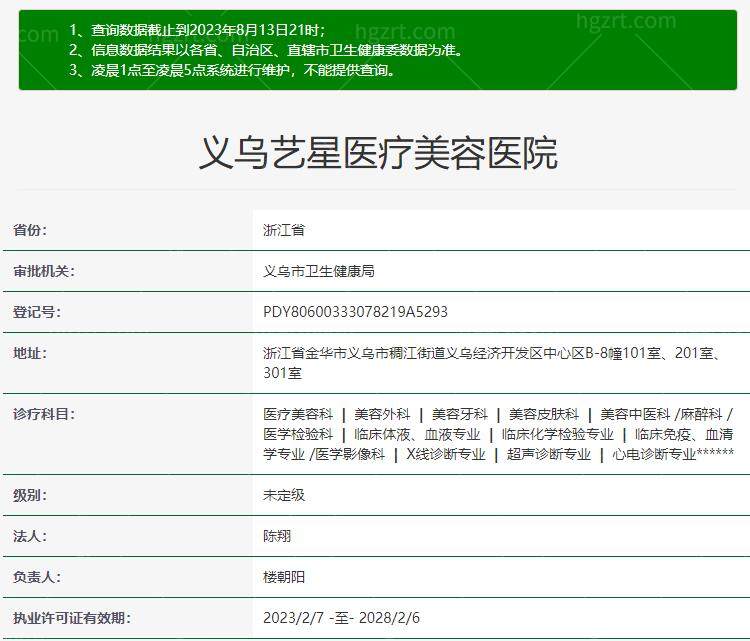Image resolution: width=750 pixels, height=641 pixels.
Task: Click the 地址 label
Action: tap(30, 353)
